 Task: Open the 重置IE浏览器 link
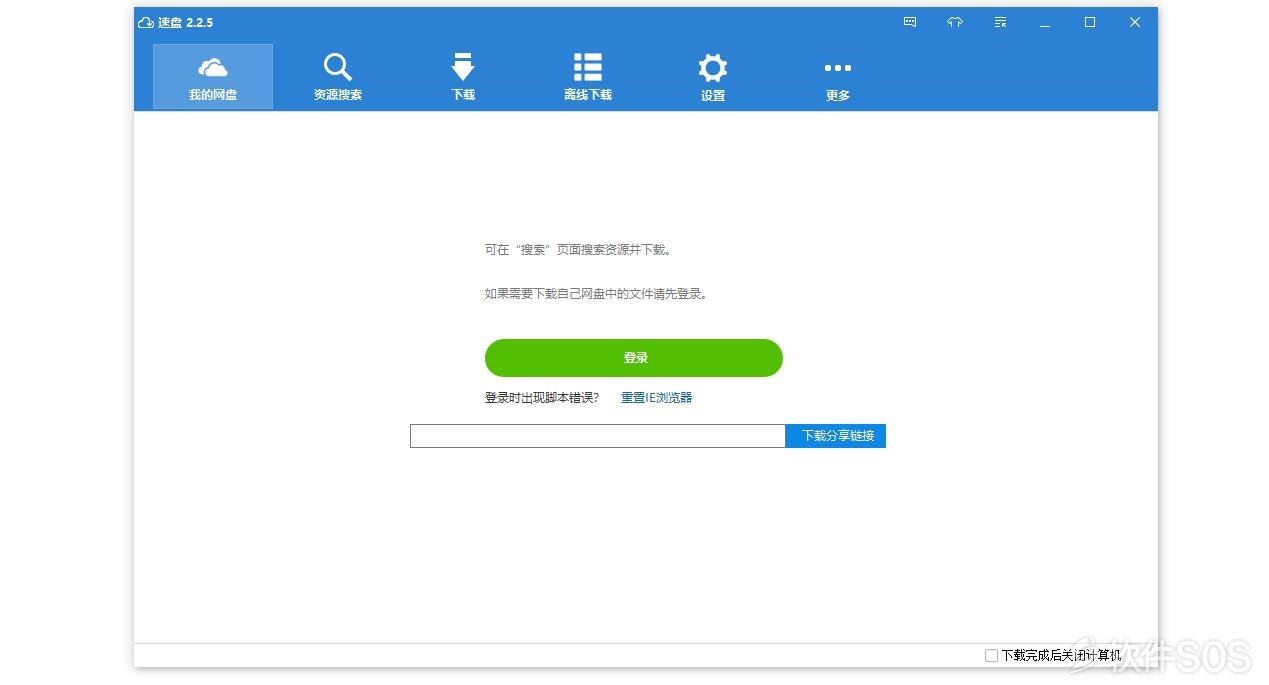click(656, 398)
